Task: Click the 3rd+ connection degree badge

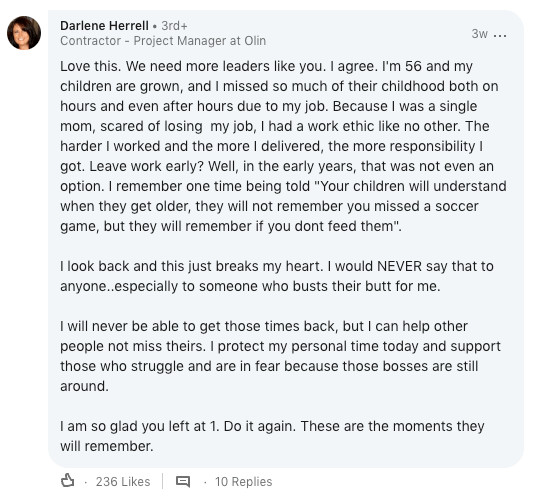Action: pyautogui.click(x=174, y=26)
